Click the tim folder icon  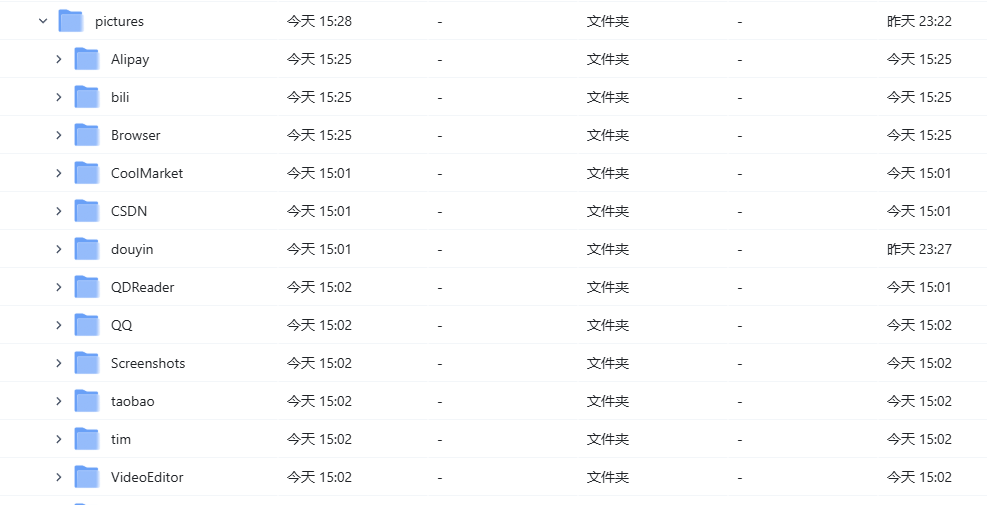87,439
